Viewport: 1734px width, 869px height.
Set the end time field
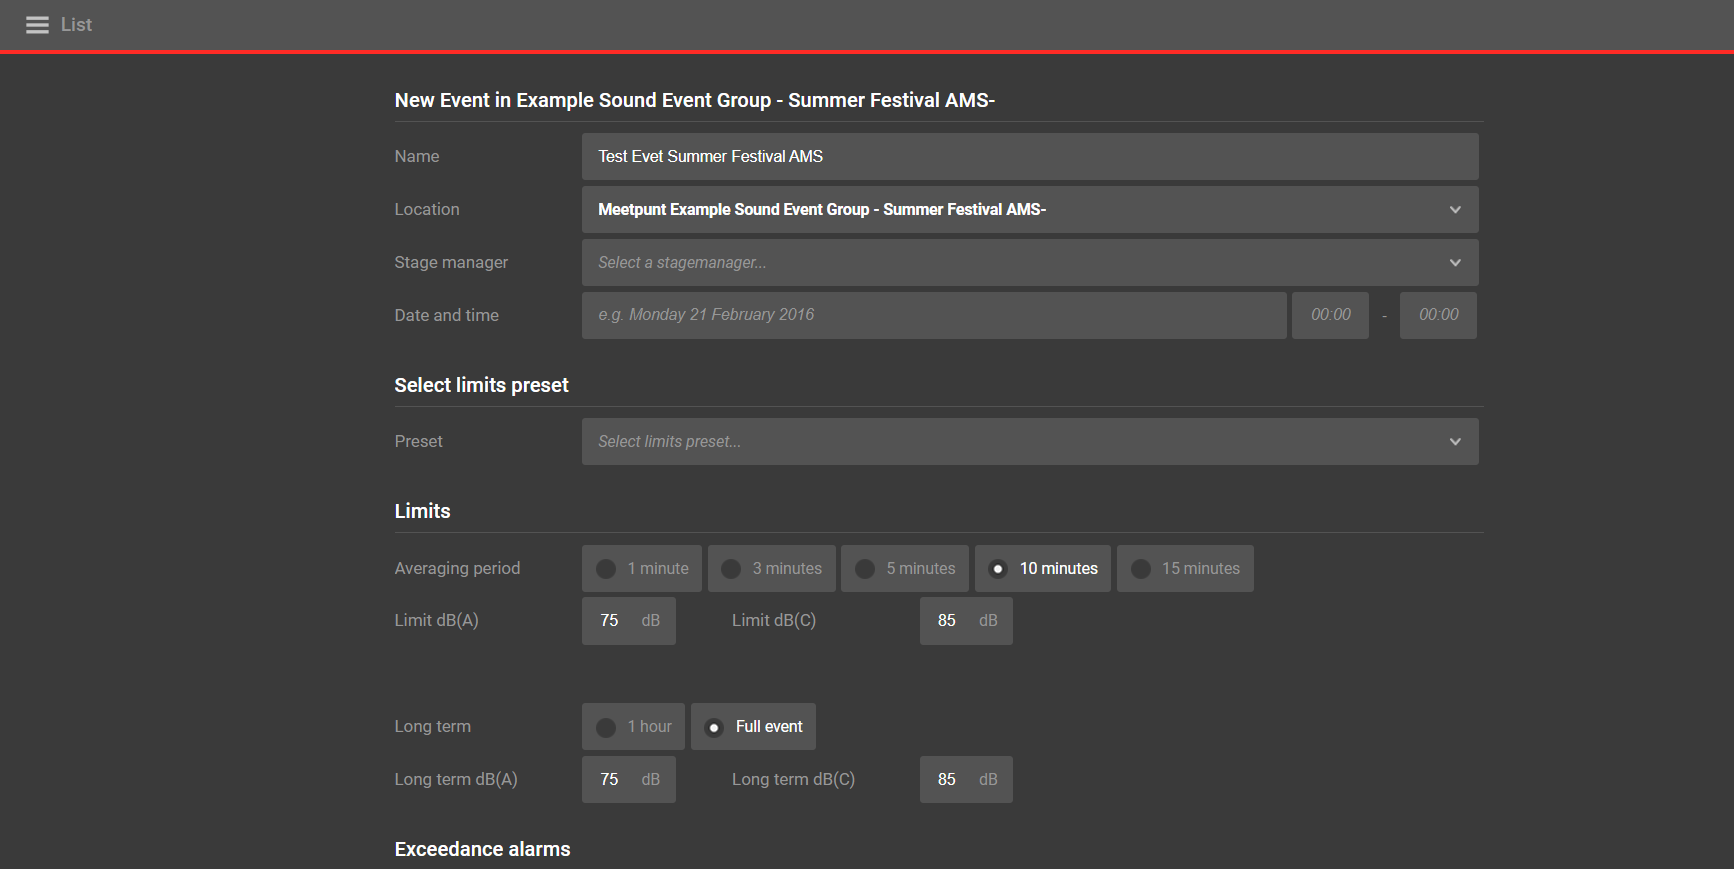pos(1438,315)
